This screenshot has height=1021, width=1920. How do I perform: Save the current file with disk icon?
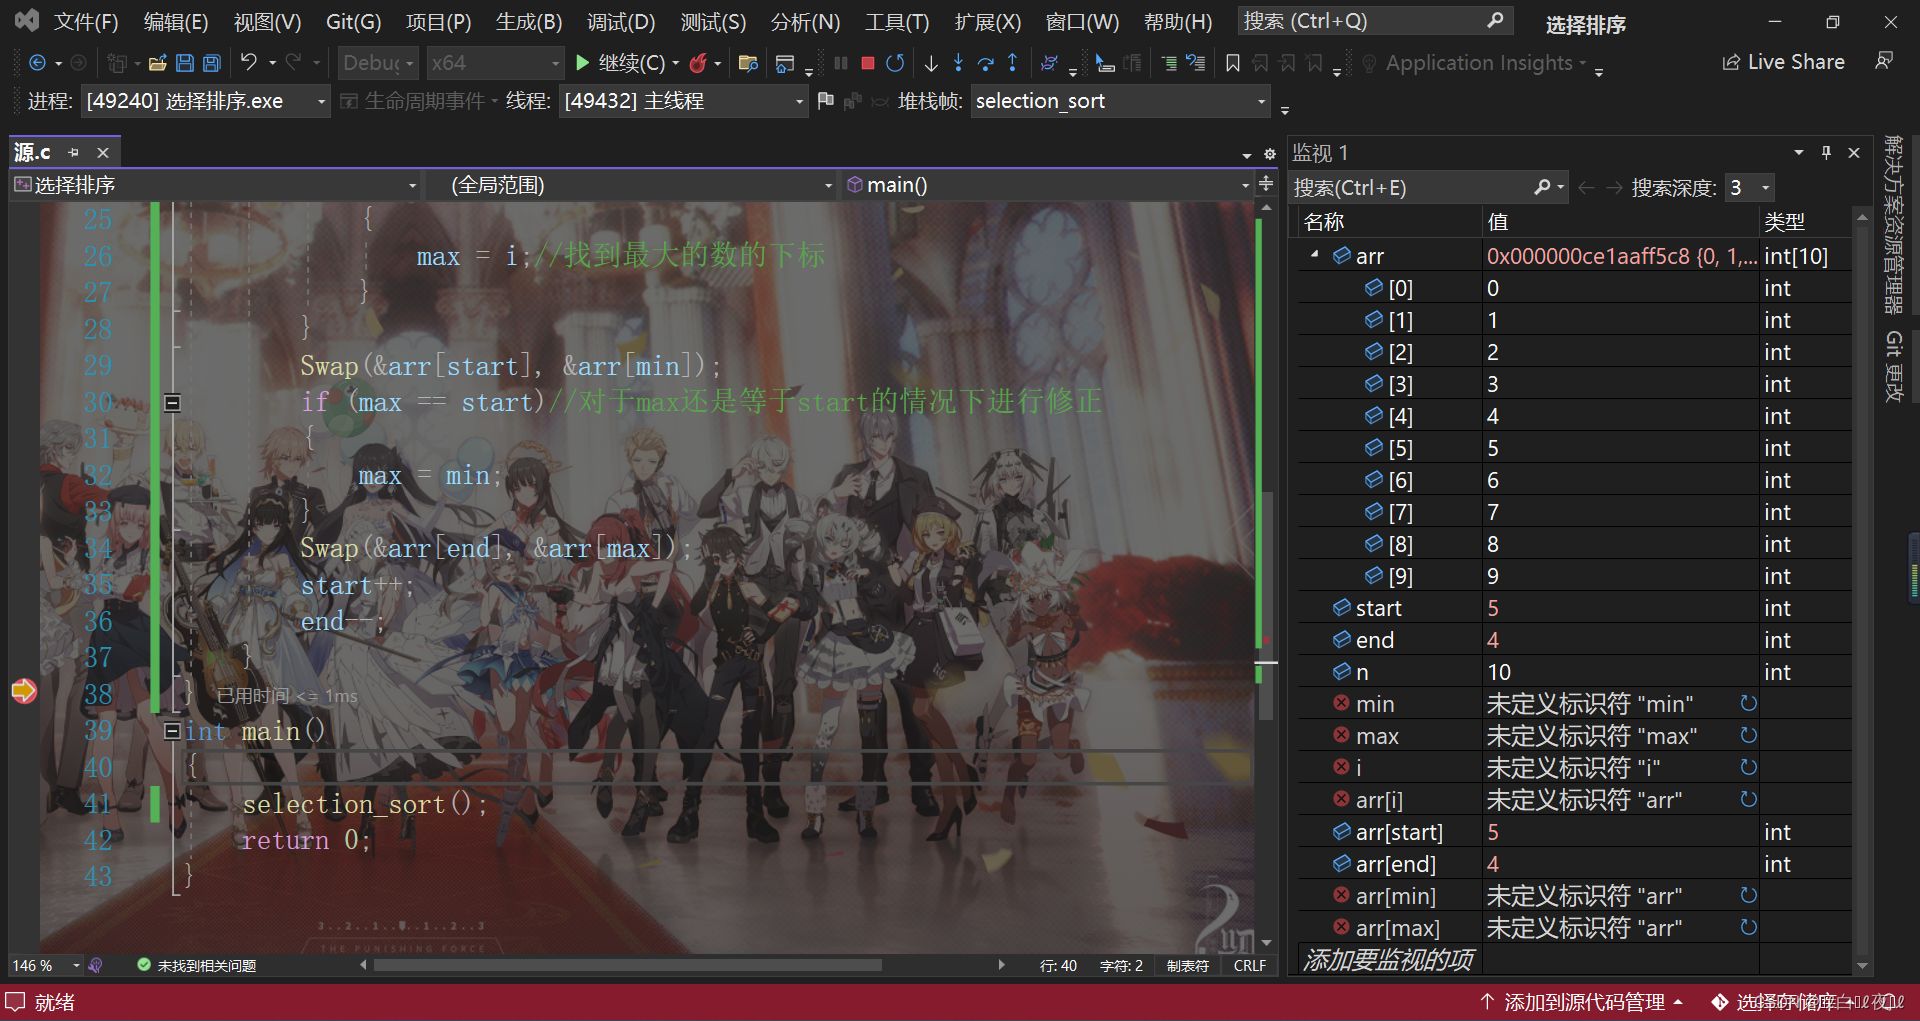pos(185,63)
